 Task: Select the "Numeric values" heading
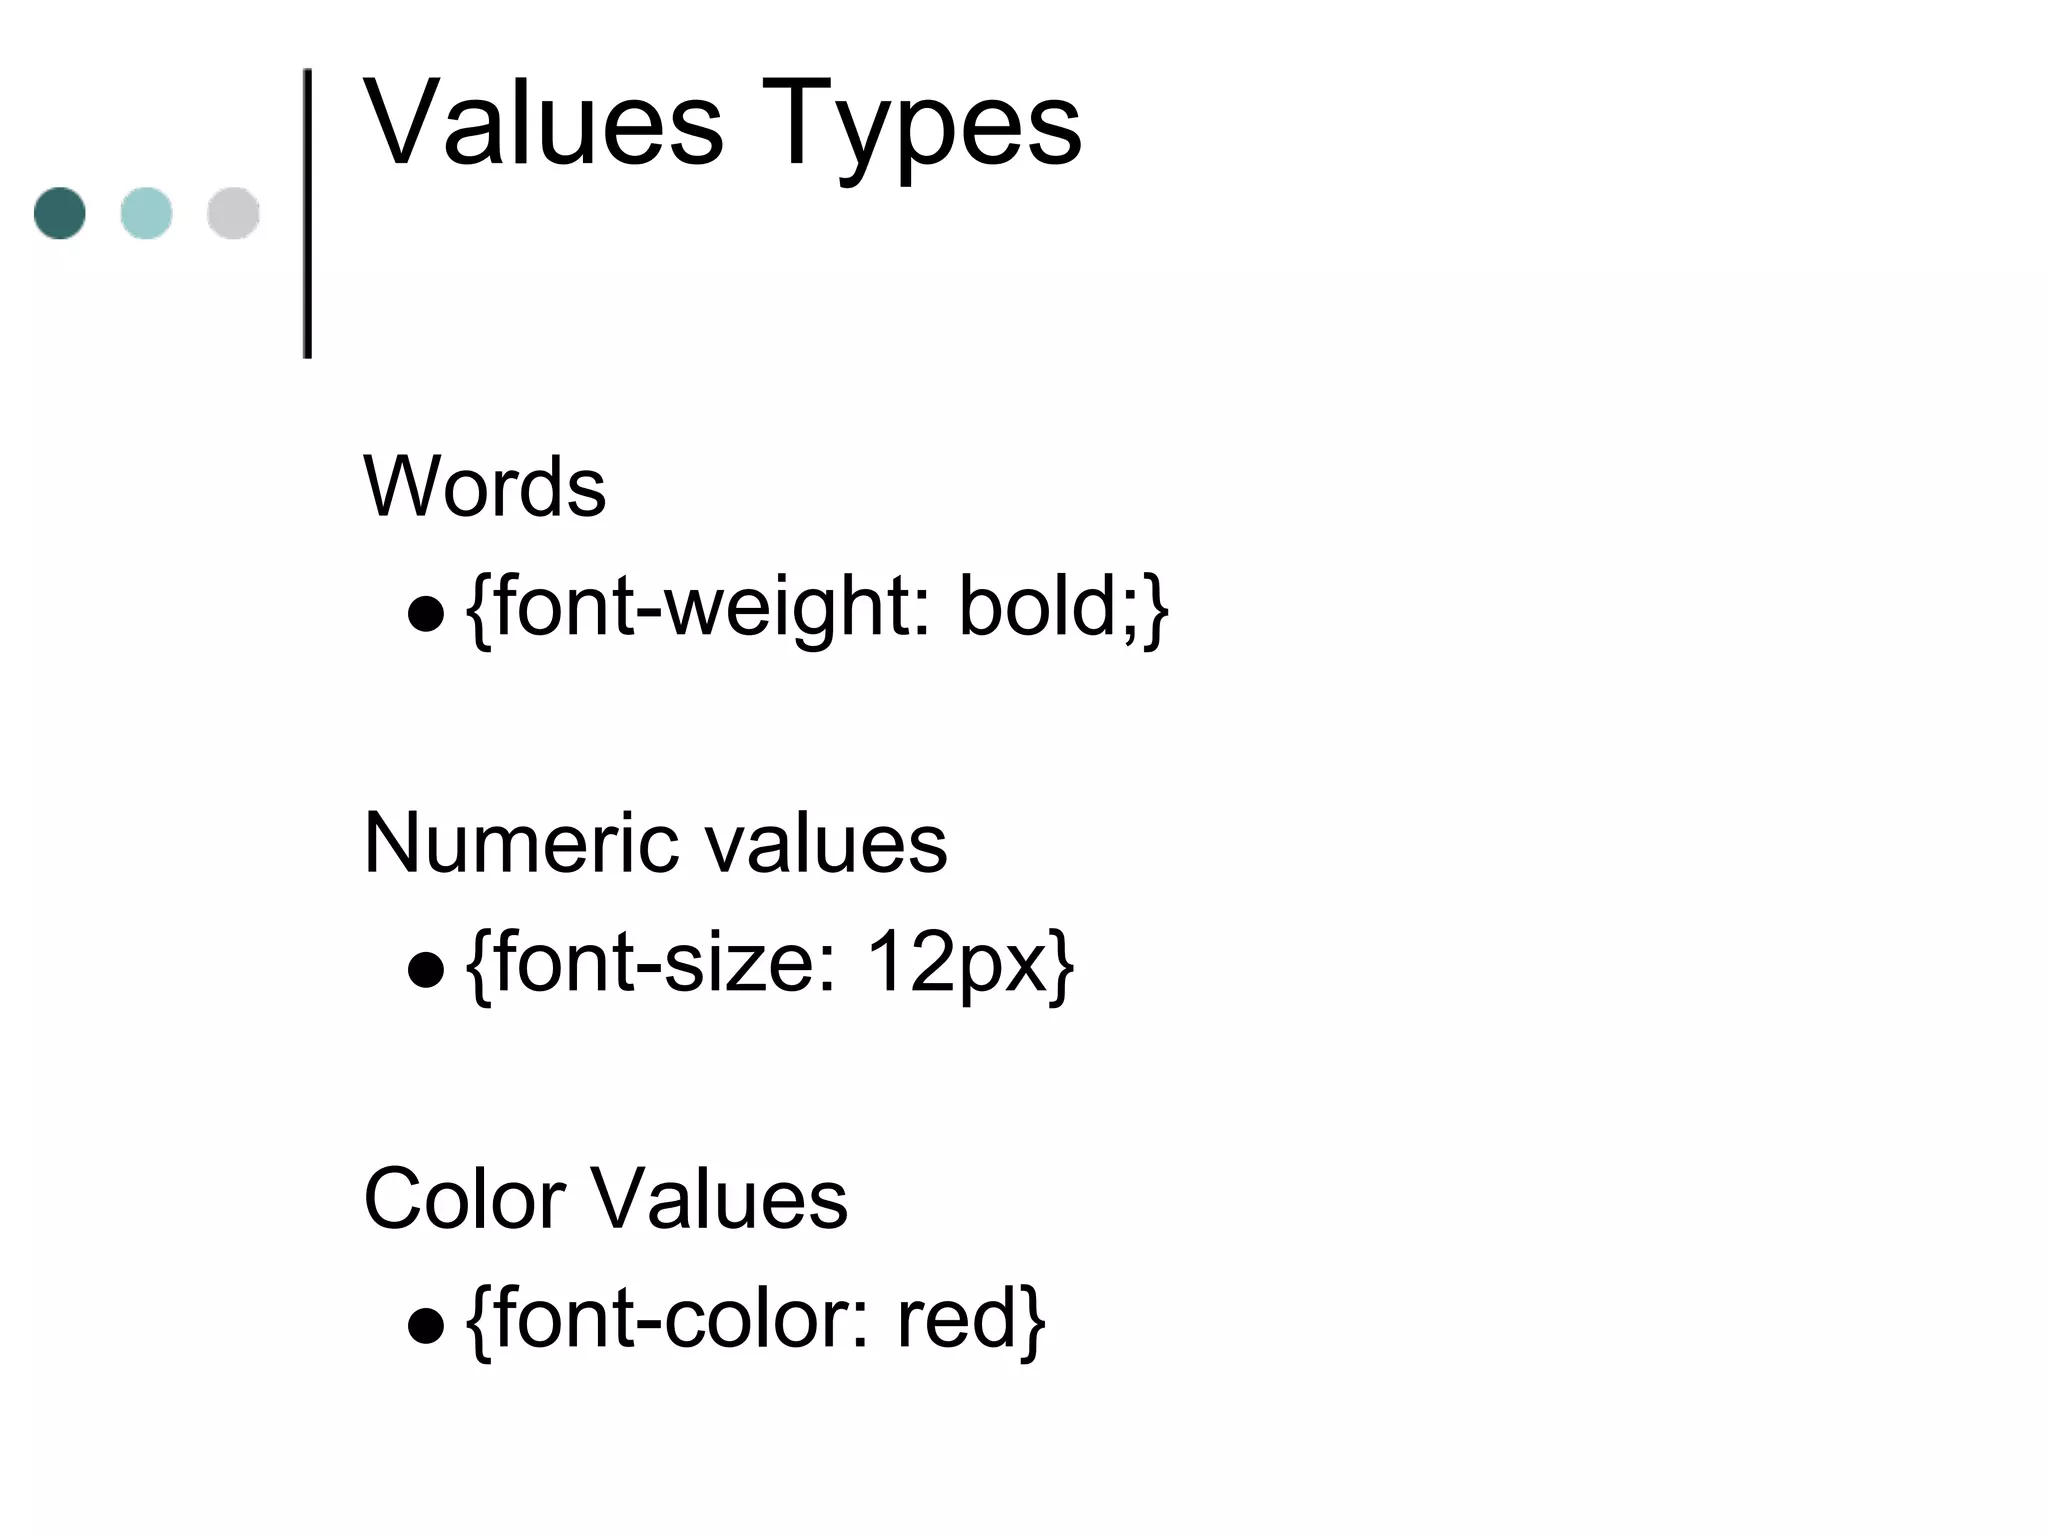tap(655, 843)
